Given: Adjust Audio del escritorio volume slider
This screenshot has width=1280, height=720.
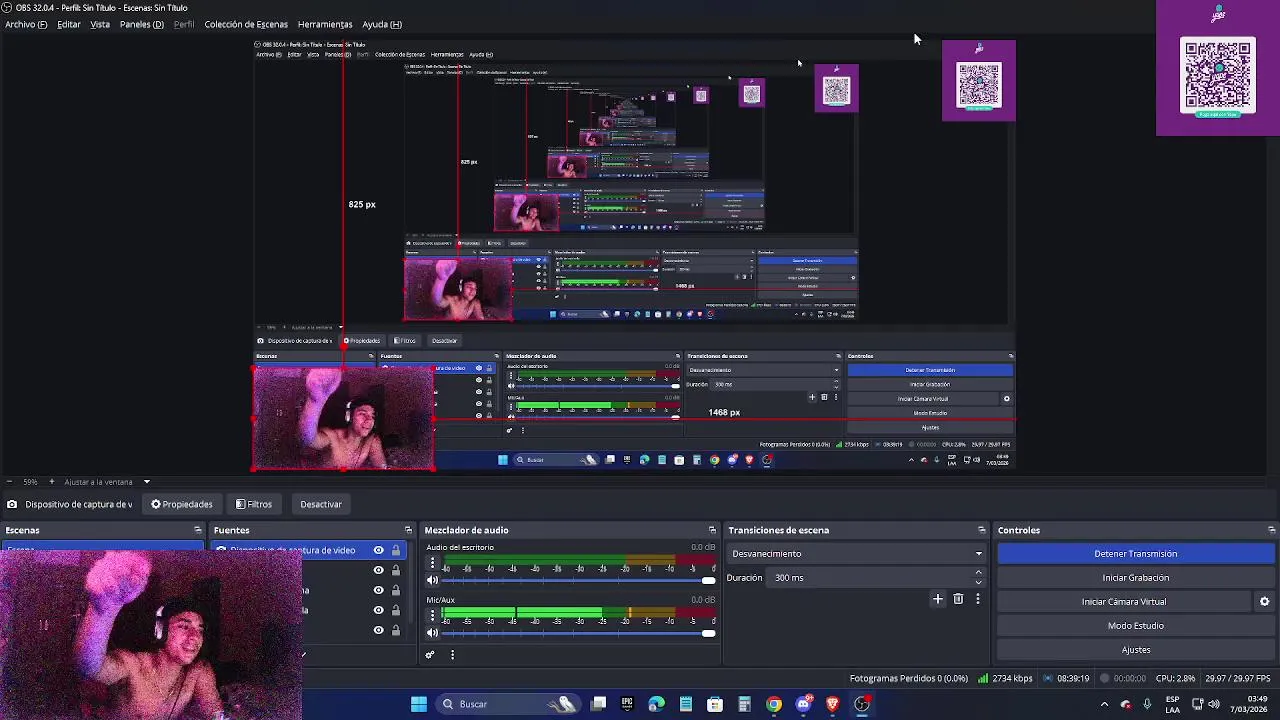Looking at the screenshot, I should (579, 580).
